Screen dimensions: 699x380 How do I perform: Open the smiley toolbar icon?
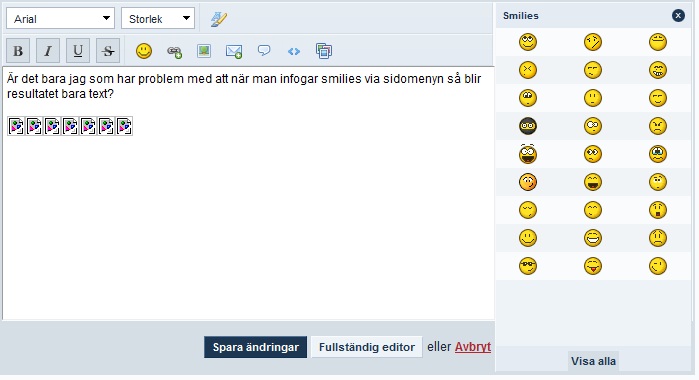pos(144,51)
